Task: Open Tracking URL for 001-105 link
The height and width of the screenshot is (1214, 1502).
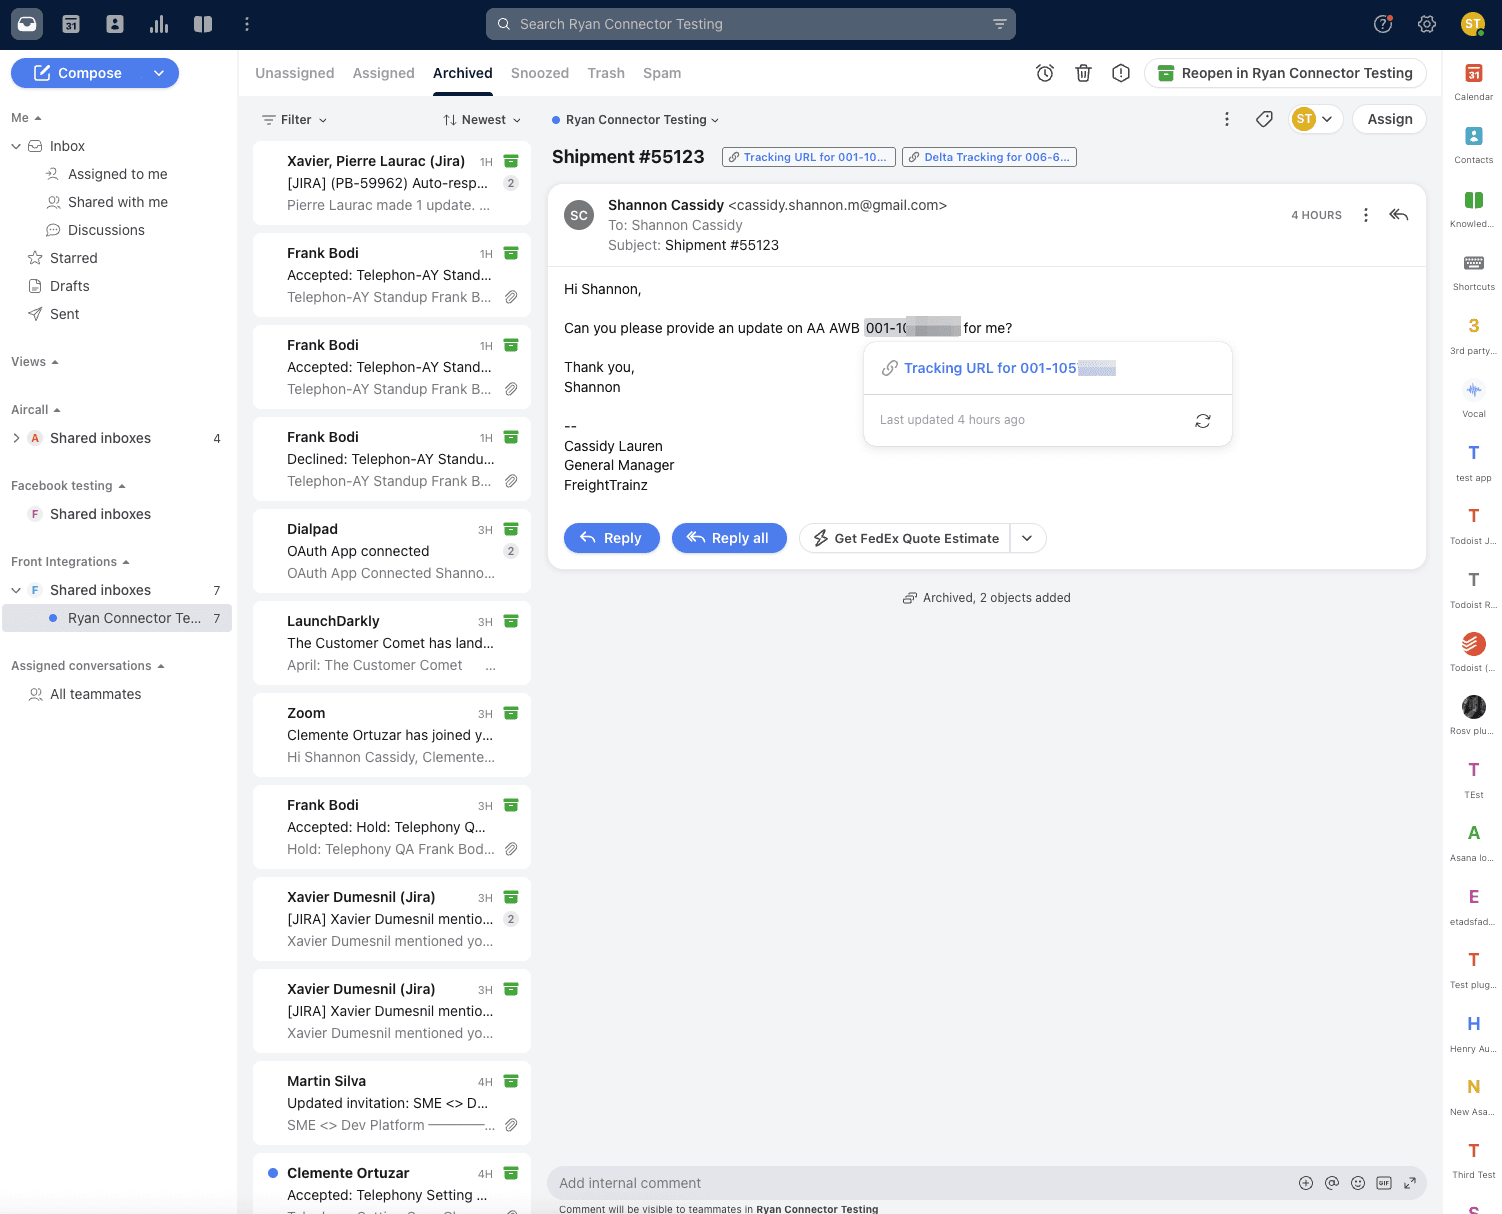Action: pyautogui.click(x=990, y=368)
